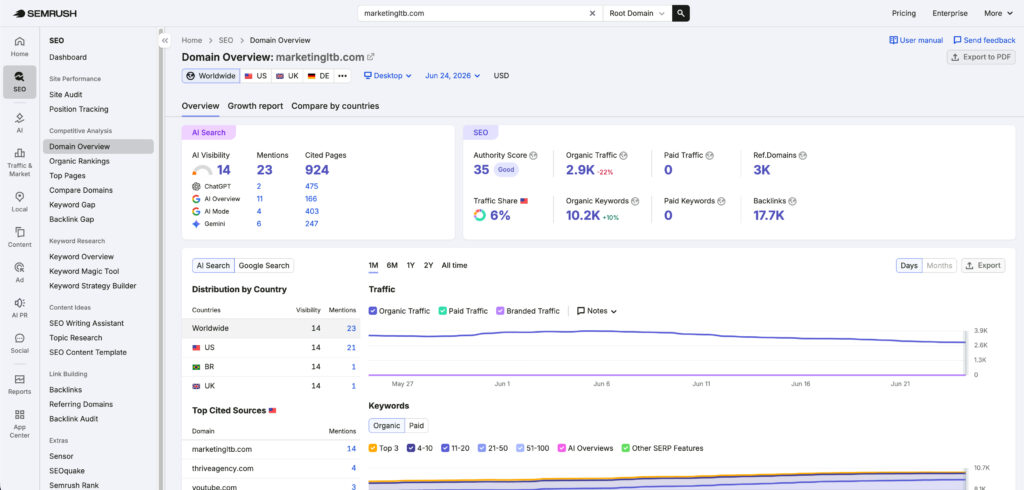Image resolution: width=1024 pixels, height=490 pixels.
Task: Toggle Other SERP Features checkbox
Action: tap(626, 448)
